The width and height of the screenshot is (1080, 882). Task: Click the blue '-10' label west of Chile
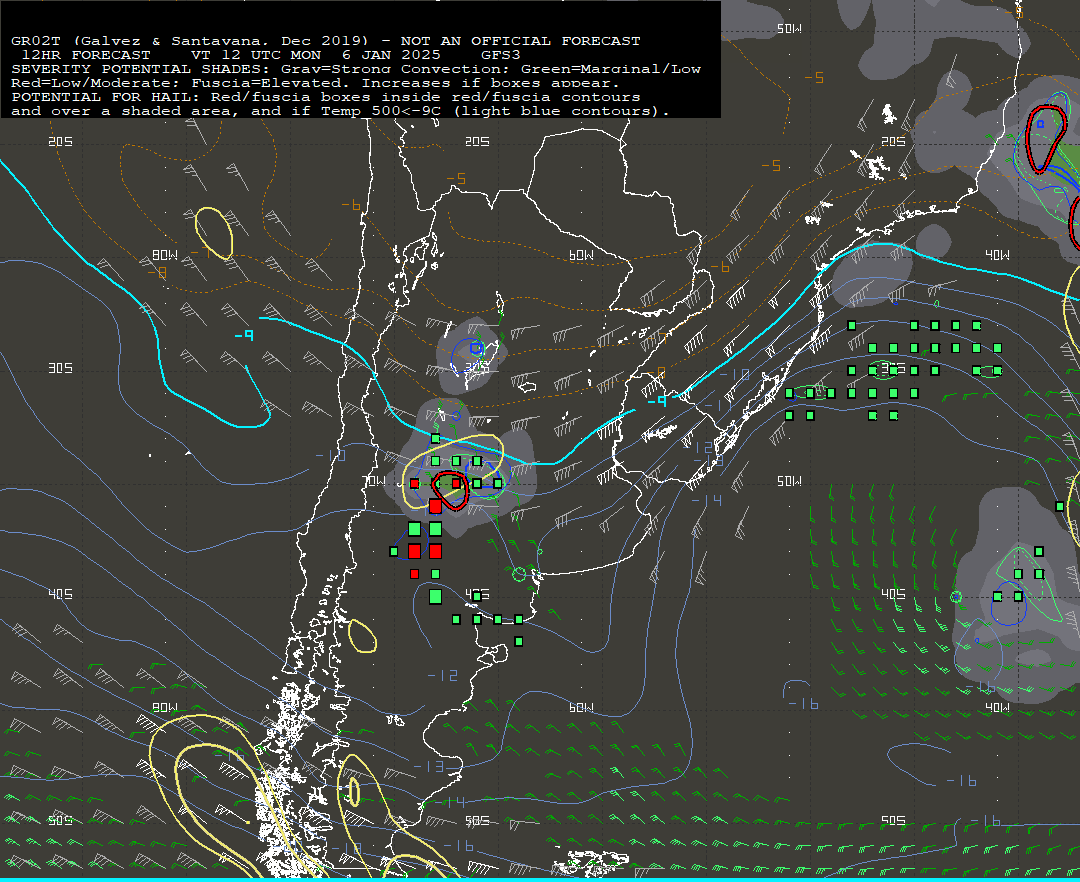[x=330, y=455]
